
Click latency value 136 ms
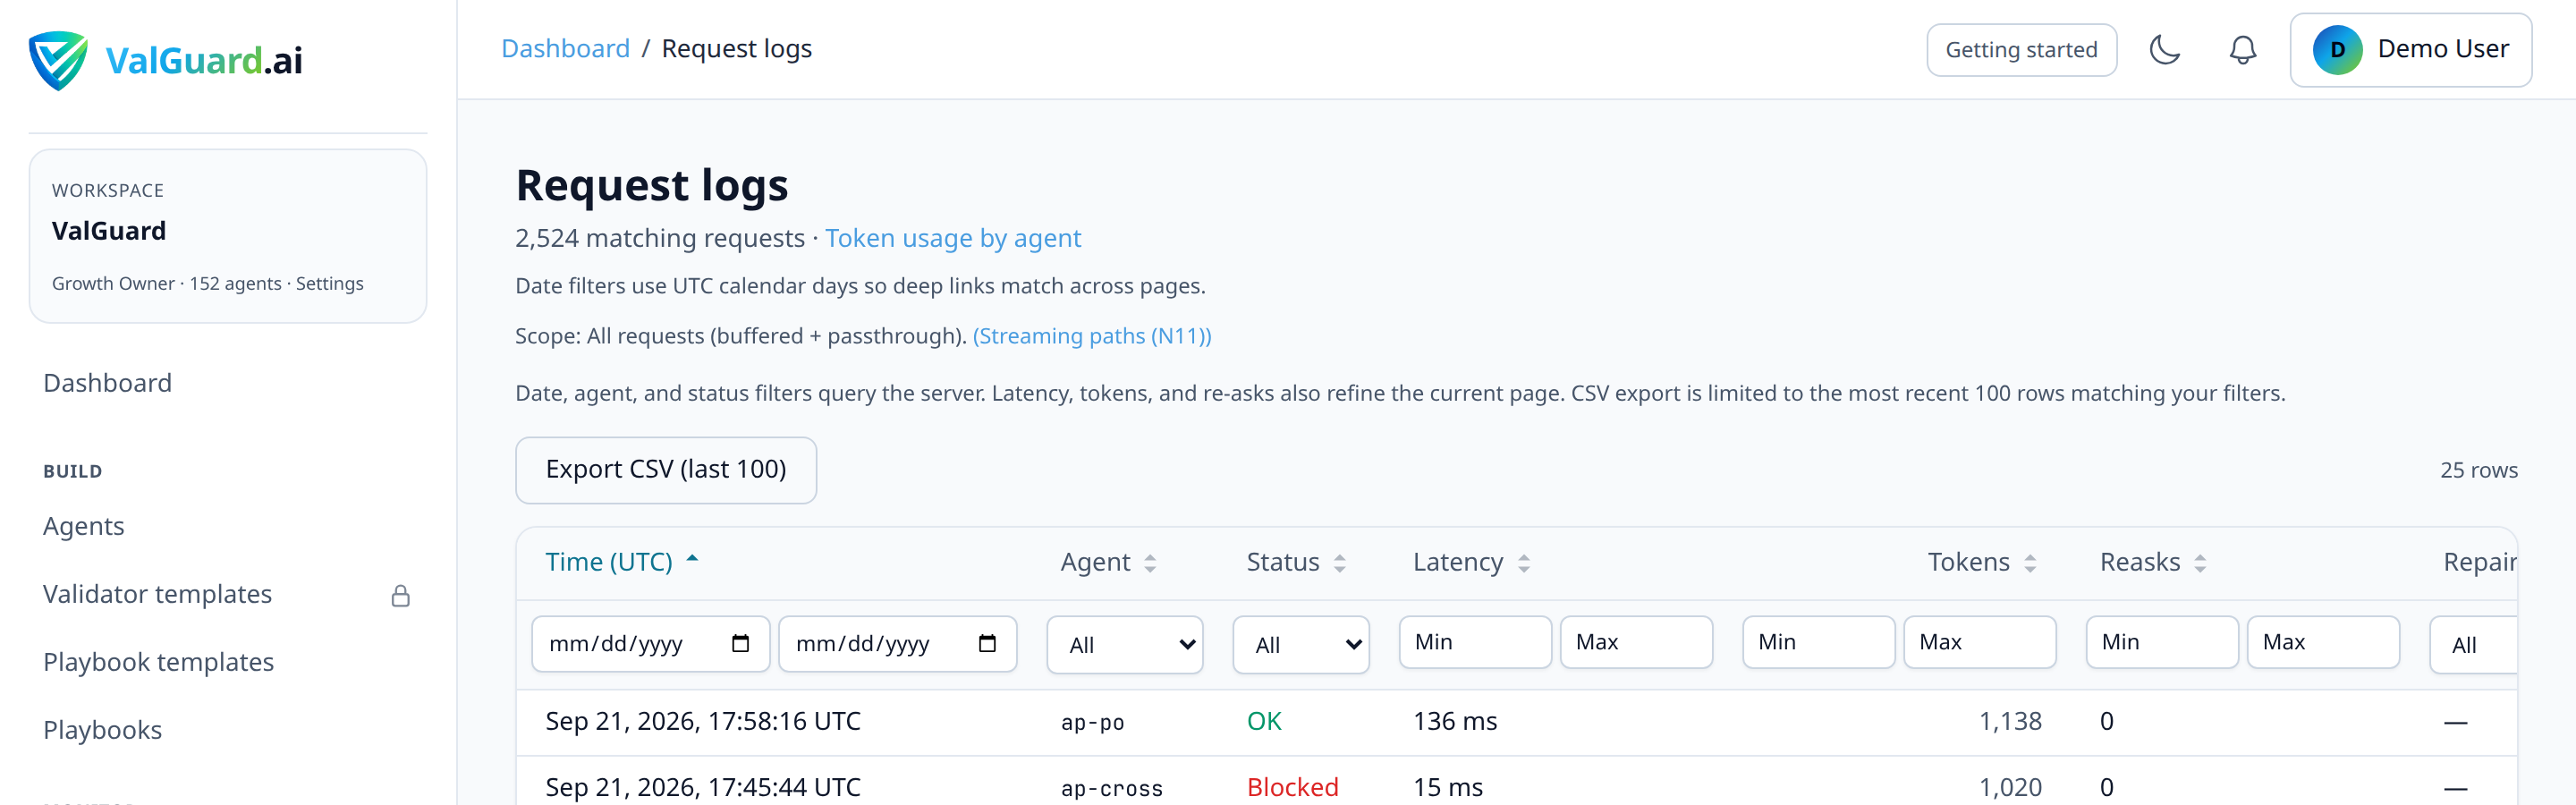pos(1455,721)
